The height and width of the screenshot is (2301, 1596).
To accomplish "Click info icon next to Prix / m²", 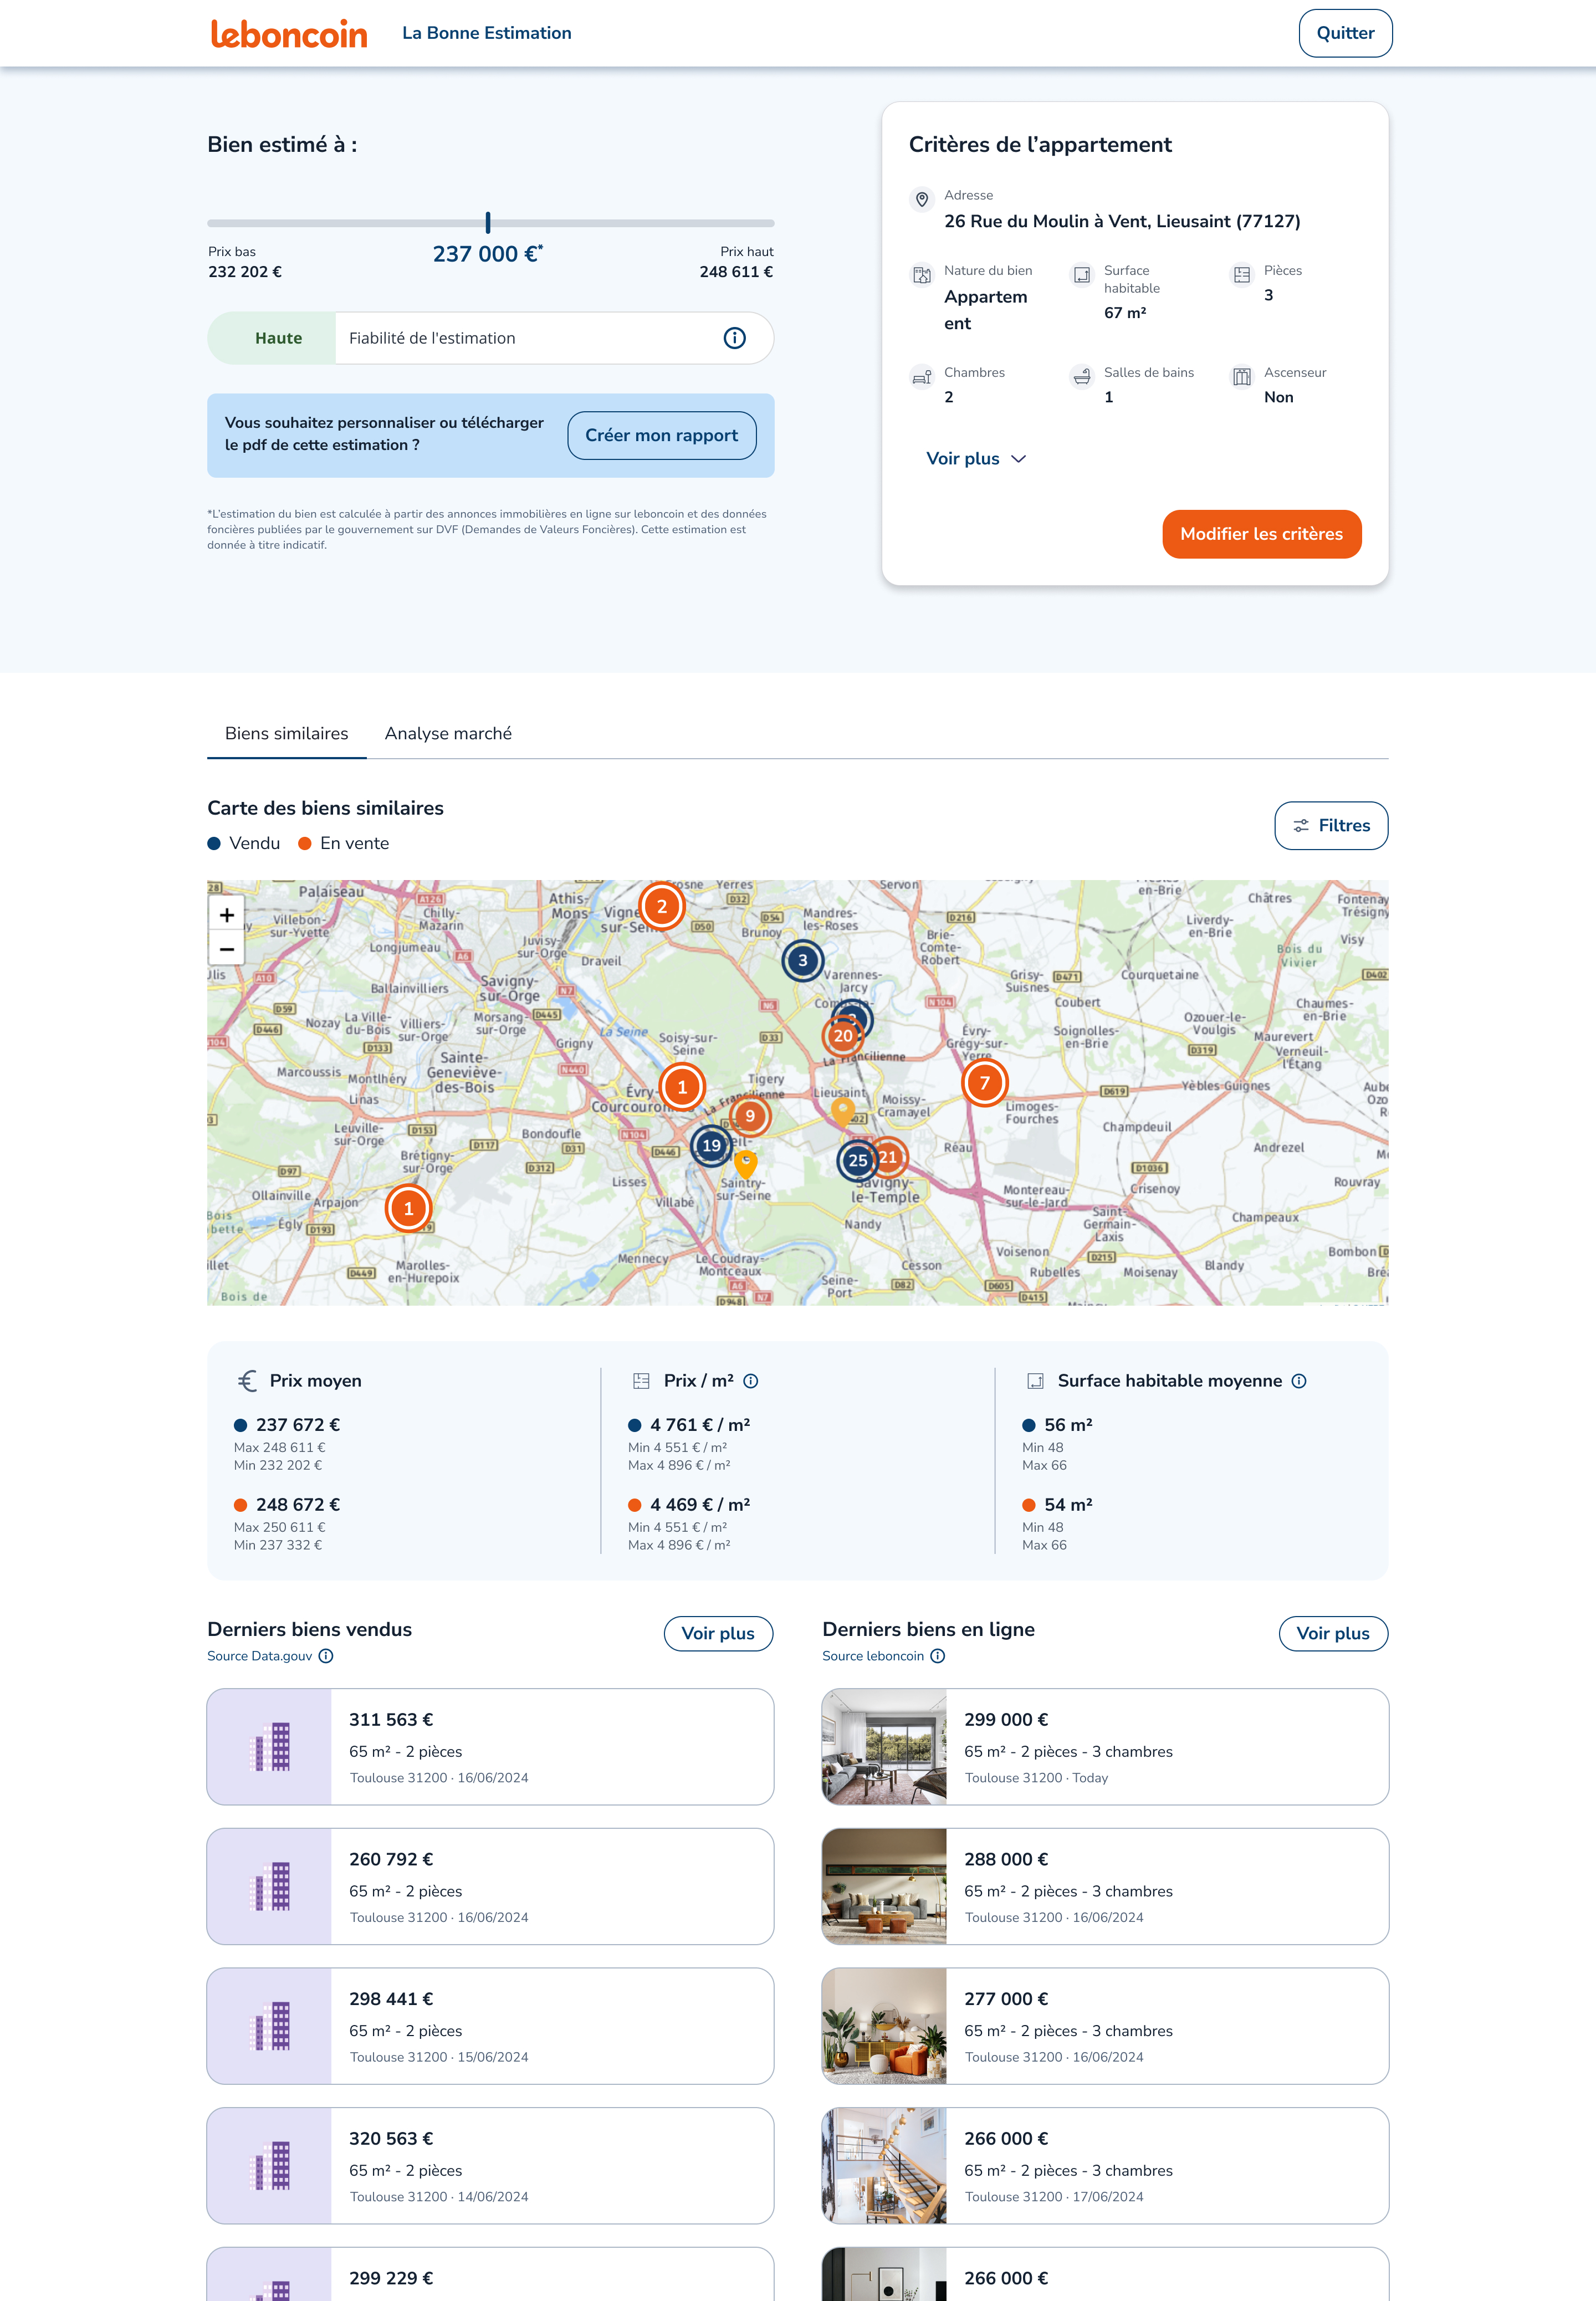I will (x=751, y=1381).
